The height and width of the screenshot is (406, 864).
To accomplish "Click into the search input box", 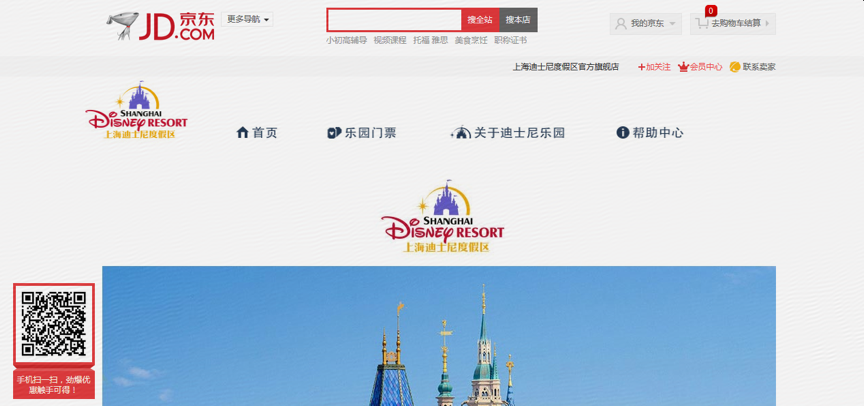I will pos(394,19).
